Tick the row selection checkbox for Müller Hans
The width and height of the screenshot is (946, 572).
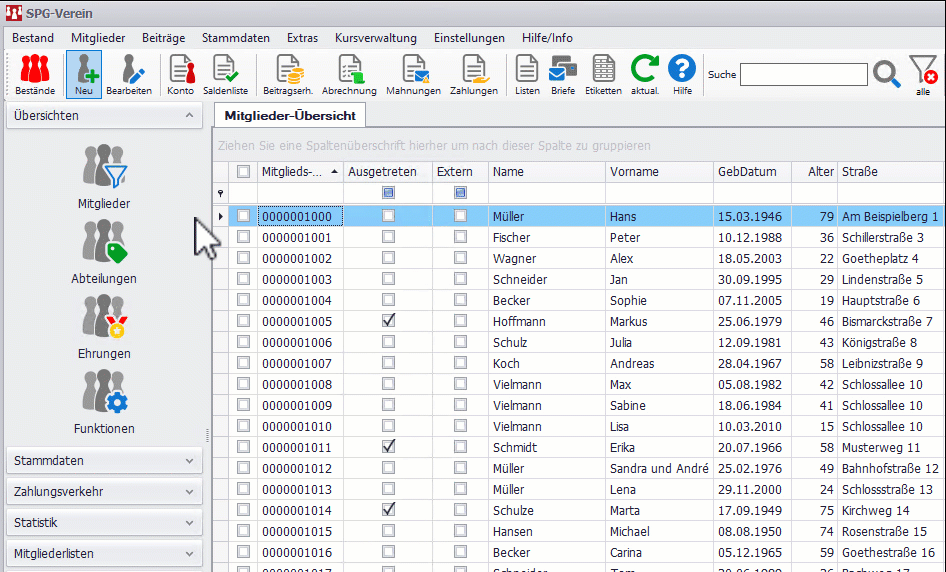click(243, 216)
